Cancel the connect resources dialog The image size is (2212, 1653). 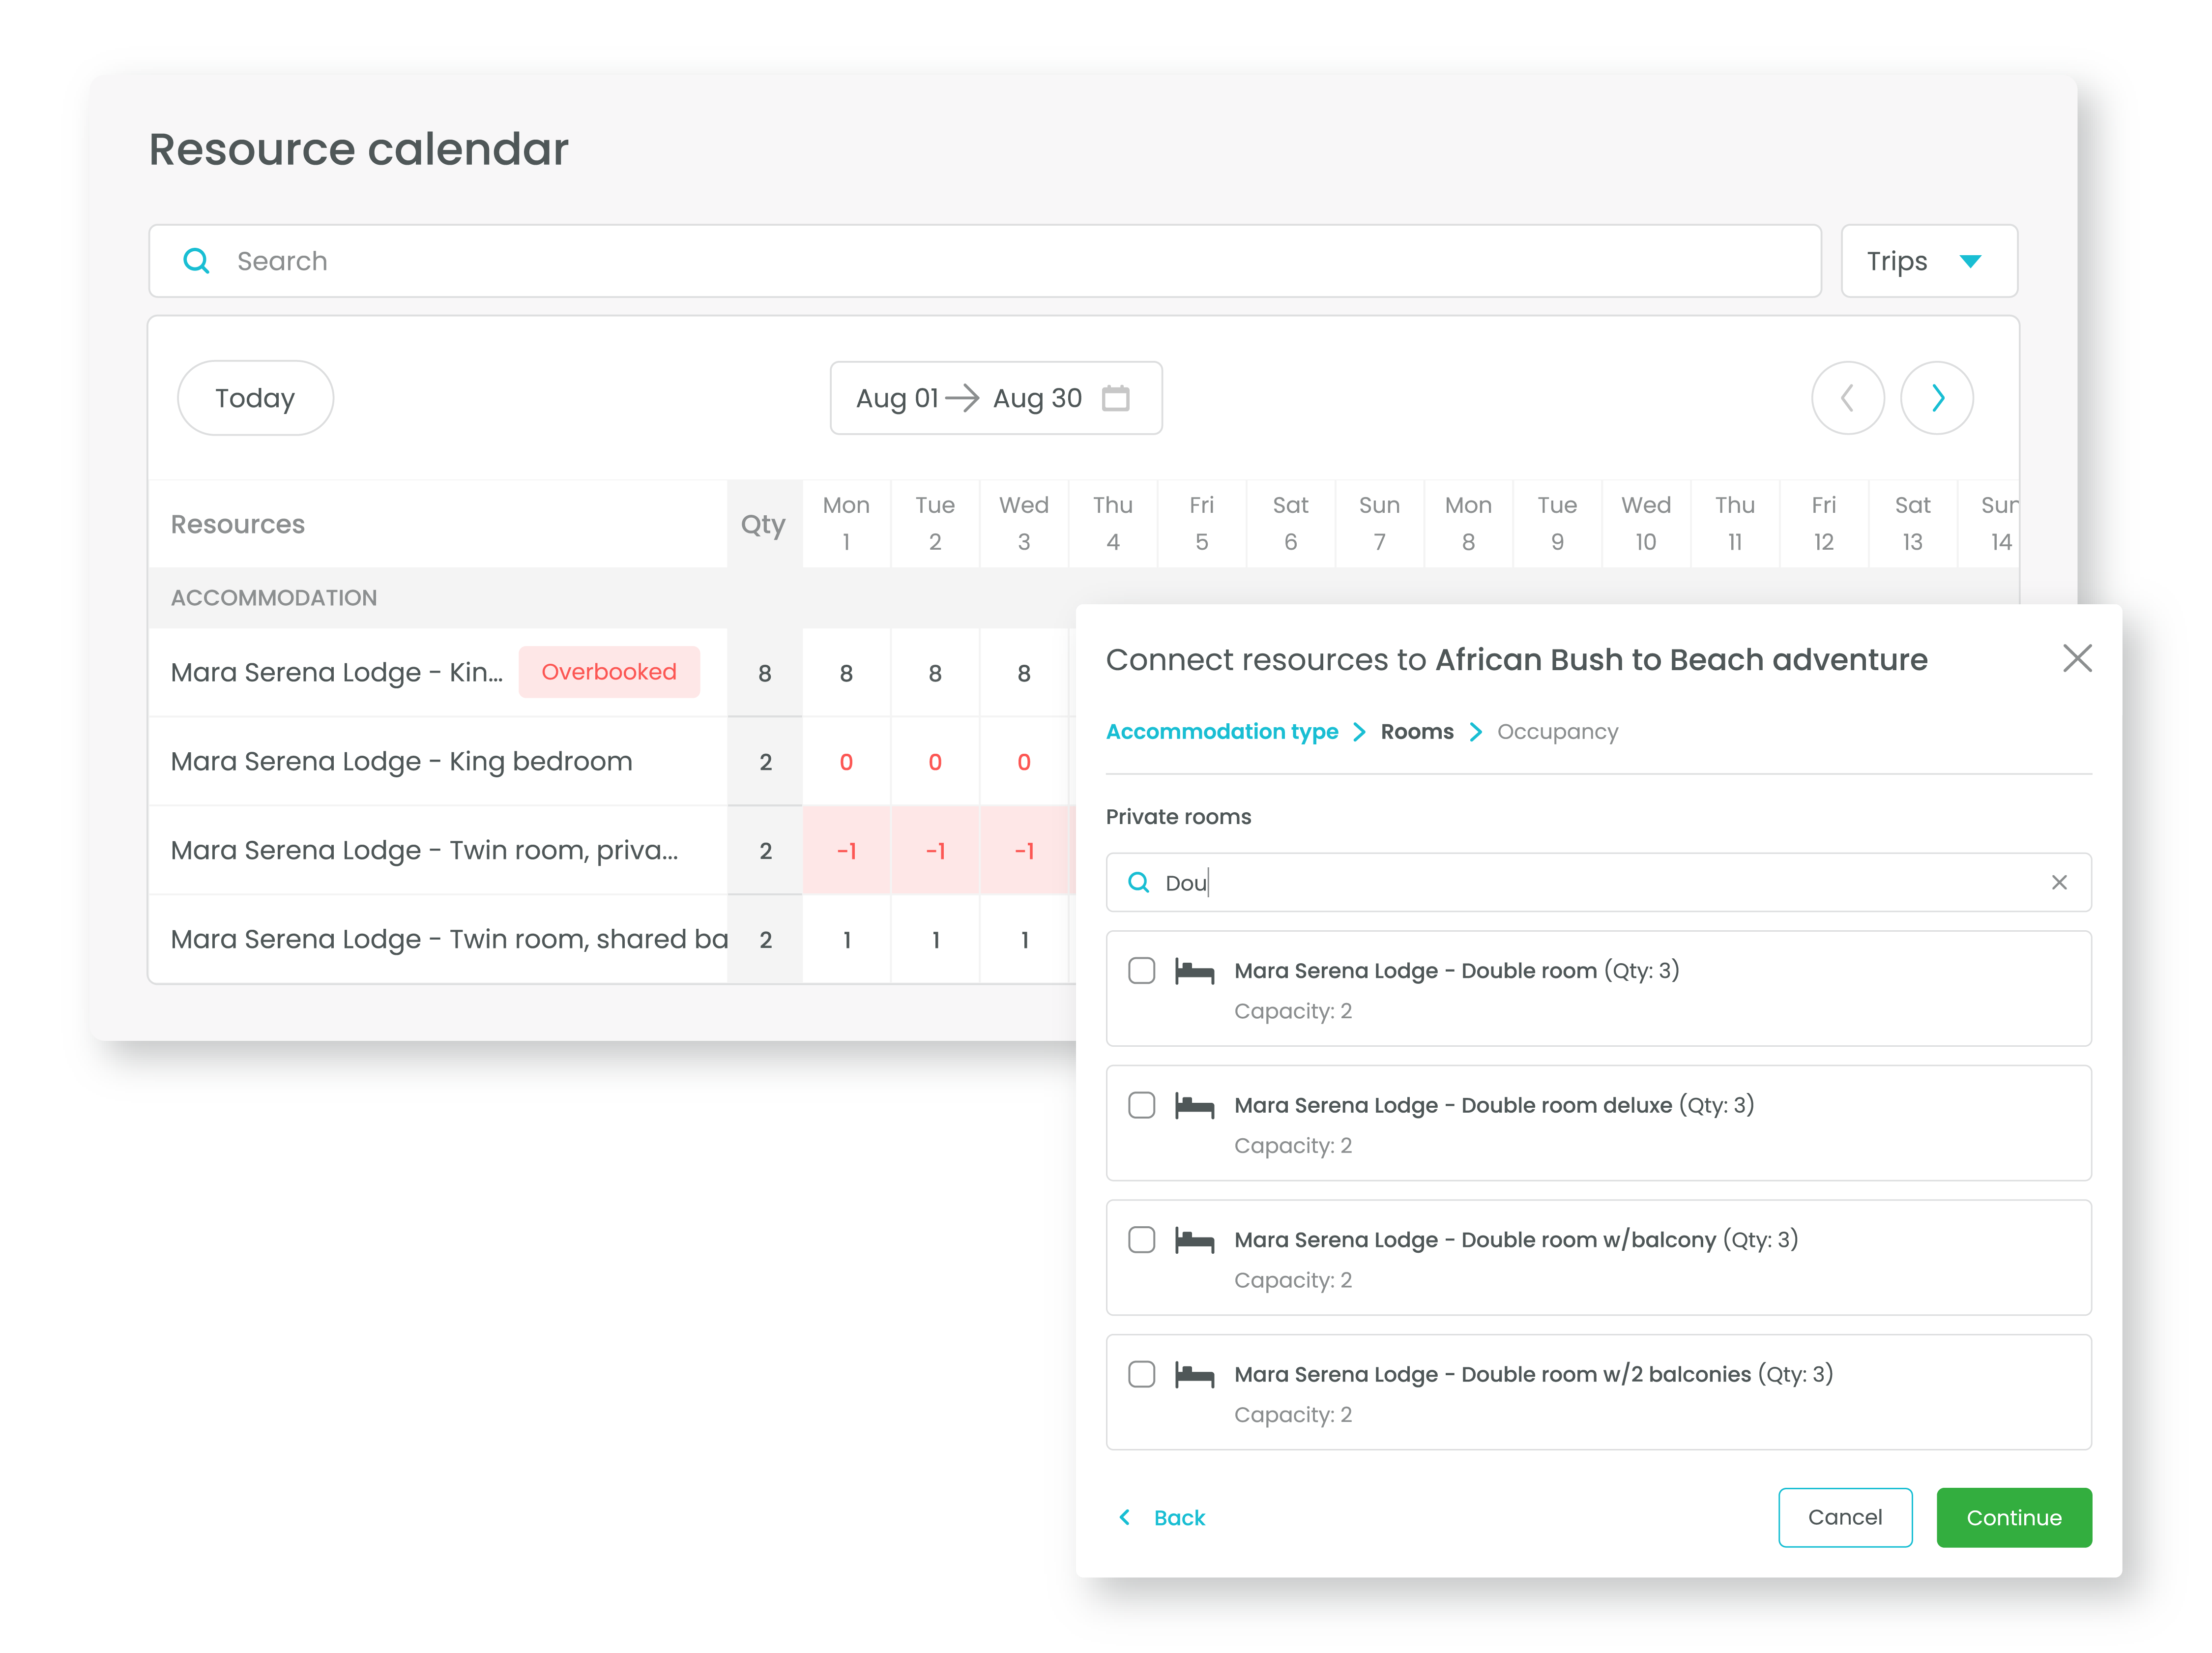tap(1845, 1518)
